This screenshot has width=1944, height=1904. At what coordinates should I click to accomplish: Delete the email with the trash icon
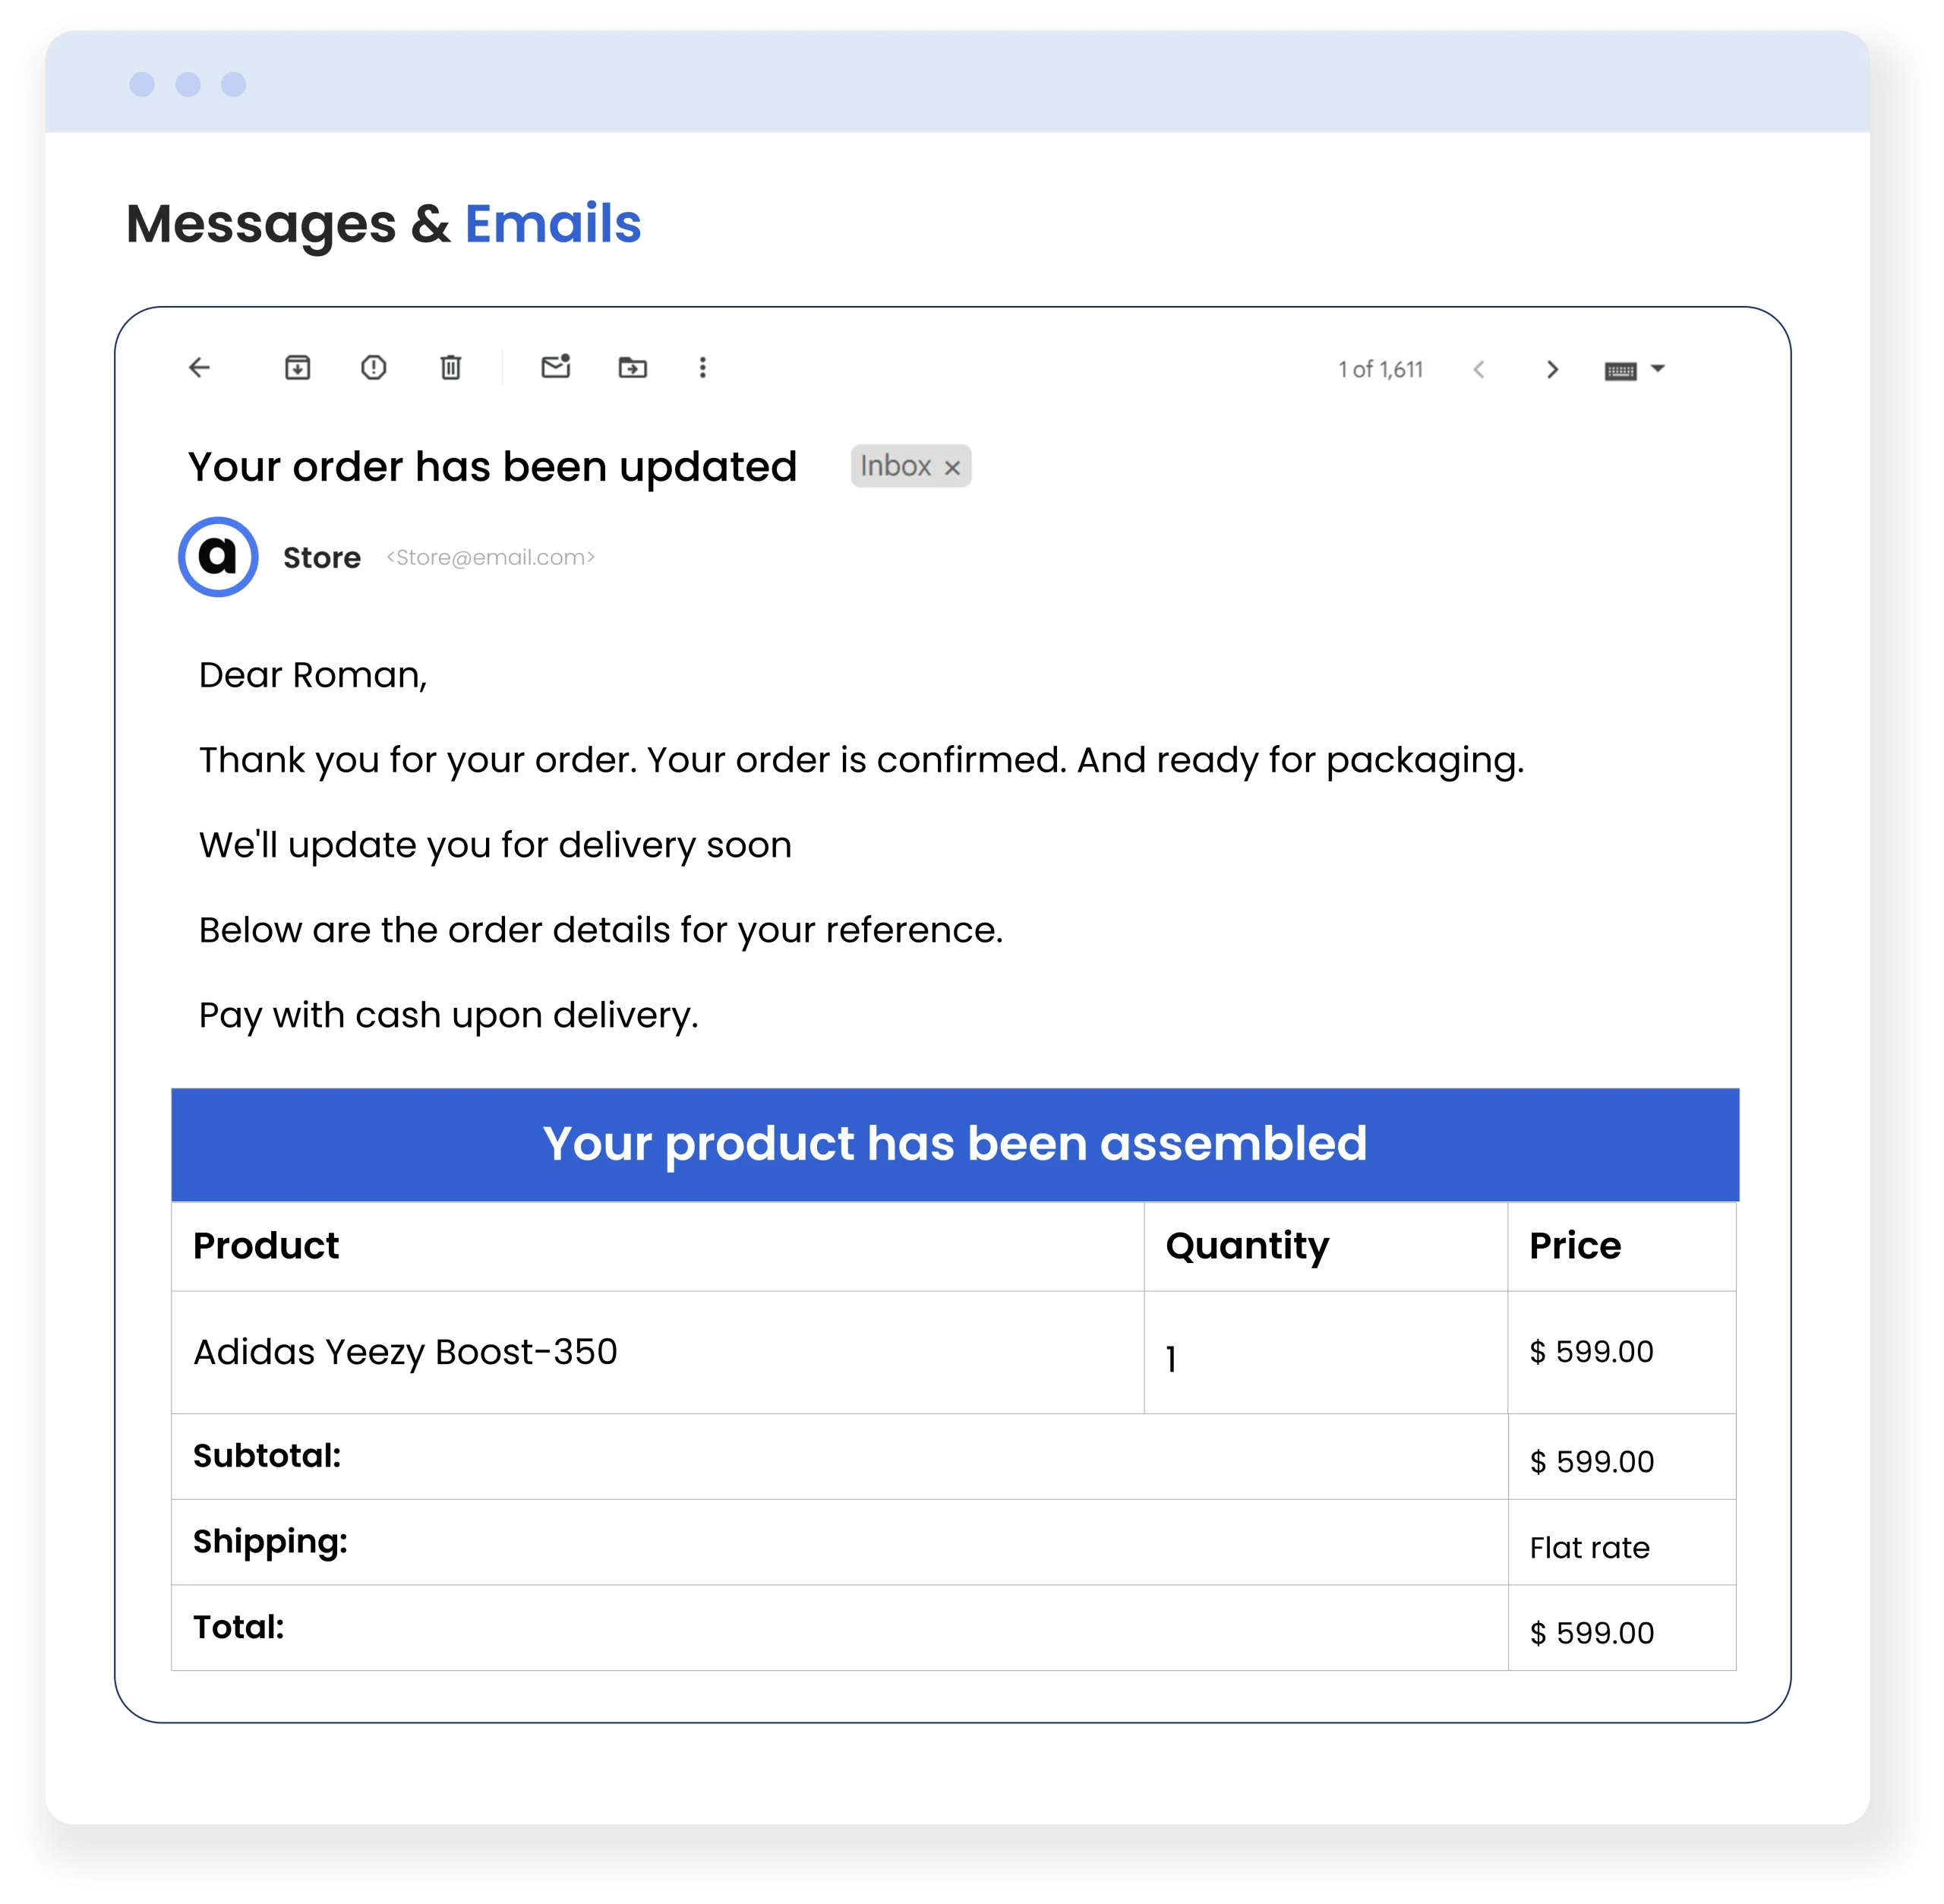coord(451,368)
